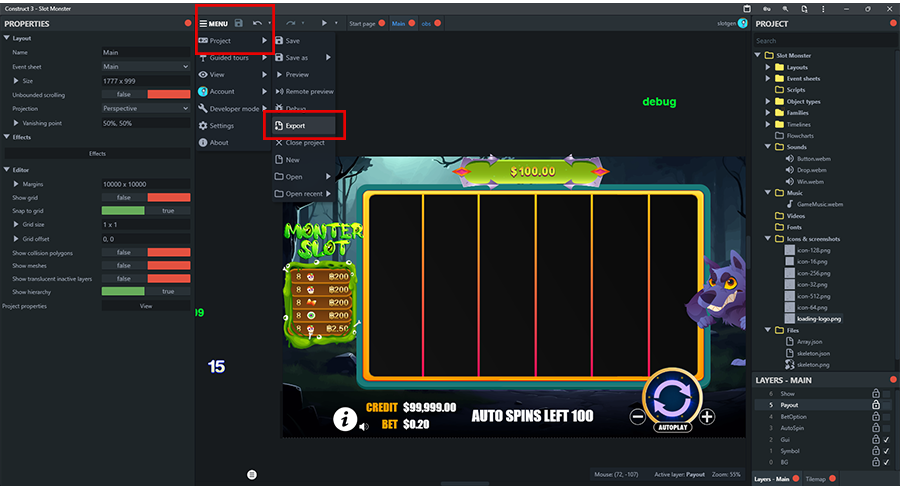Screen dimensions: 900x489
Task: Click the redo arrow in toolbar
Action: coord(290,23)
